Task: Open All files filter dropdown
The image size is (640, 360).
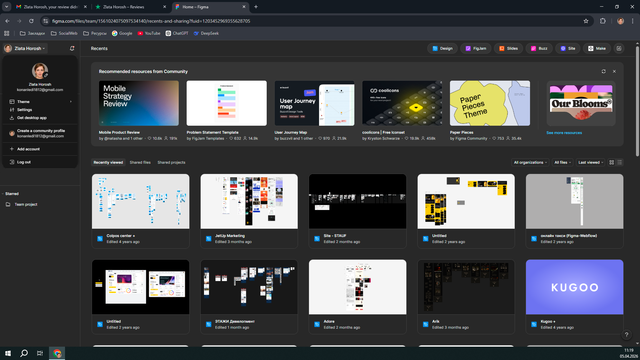Action: point(562,162)
